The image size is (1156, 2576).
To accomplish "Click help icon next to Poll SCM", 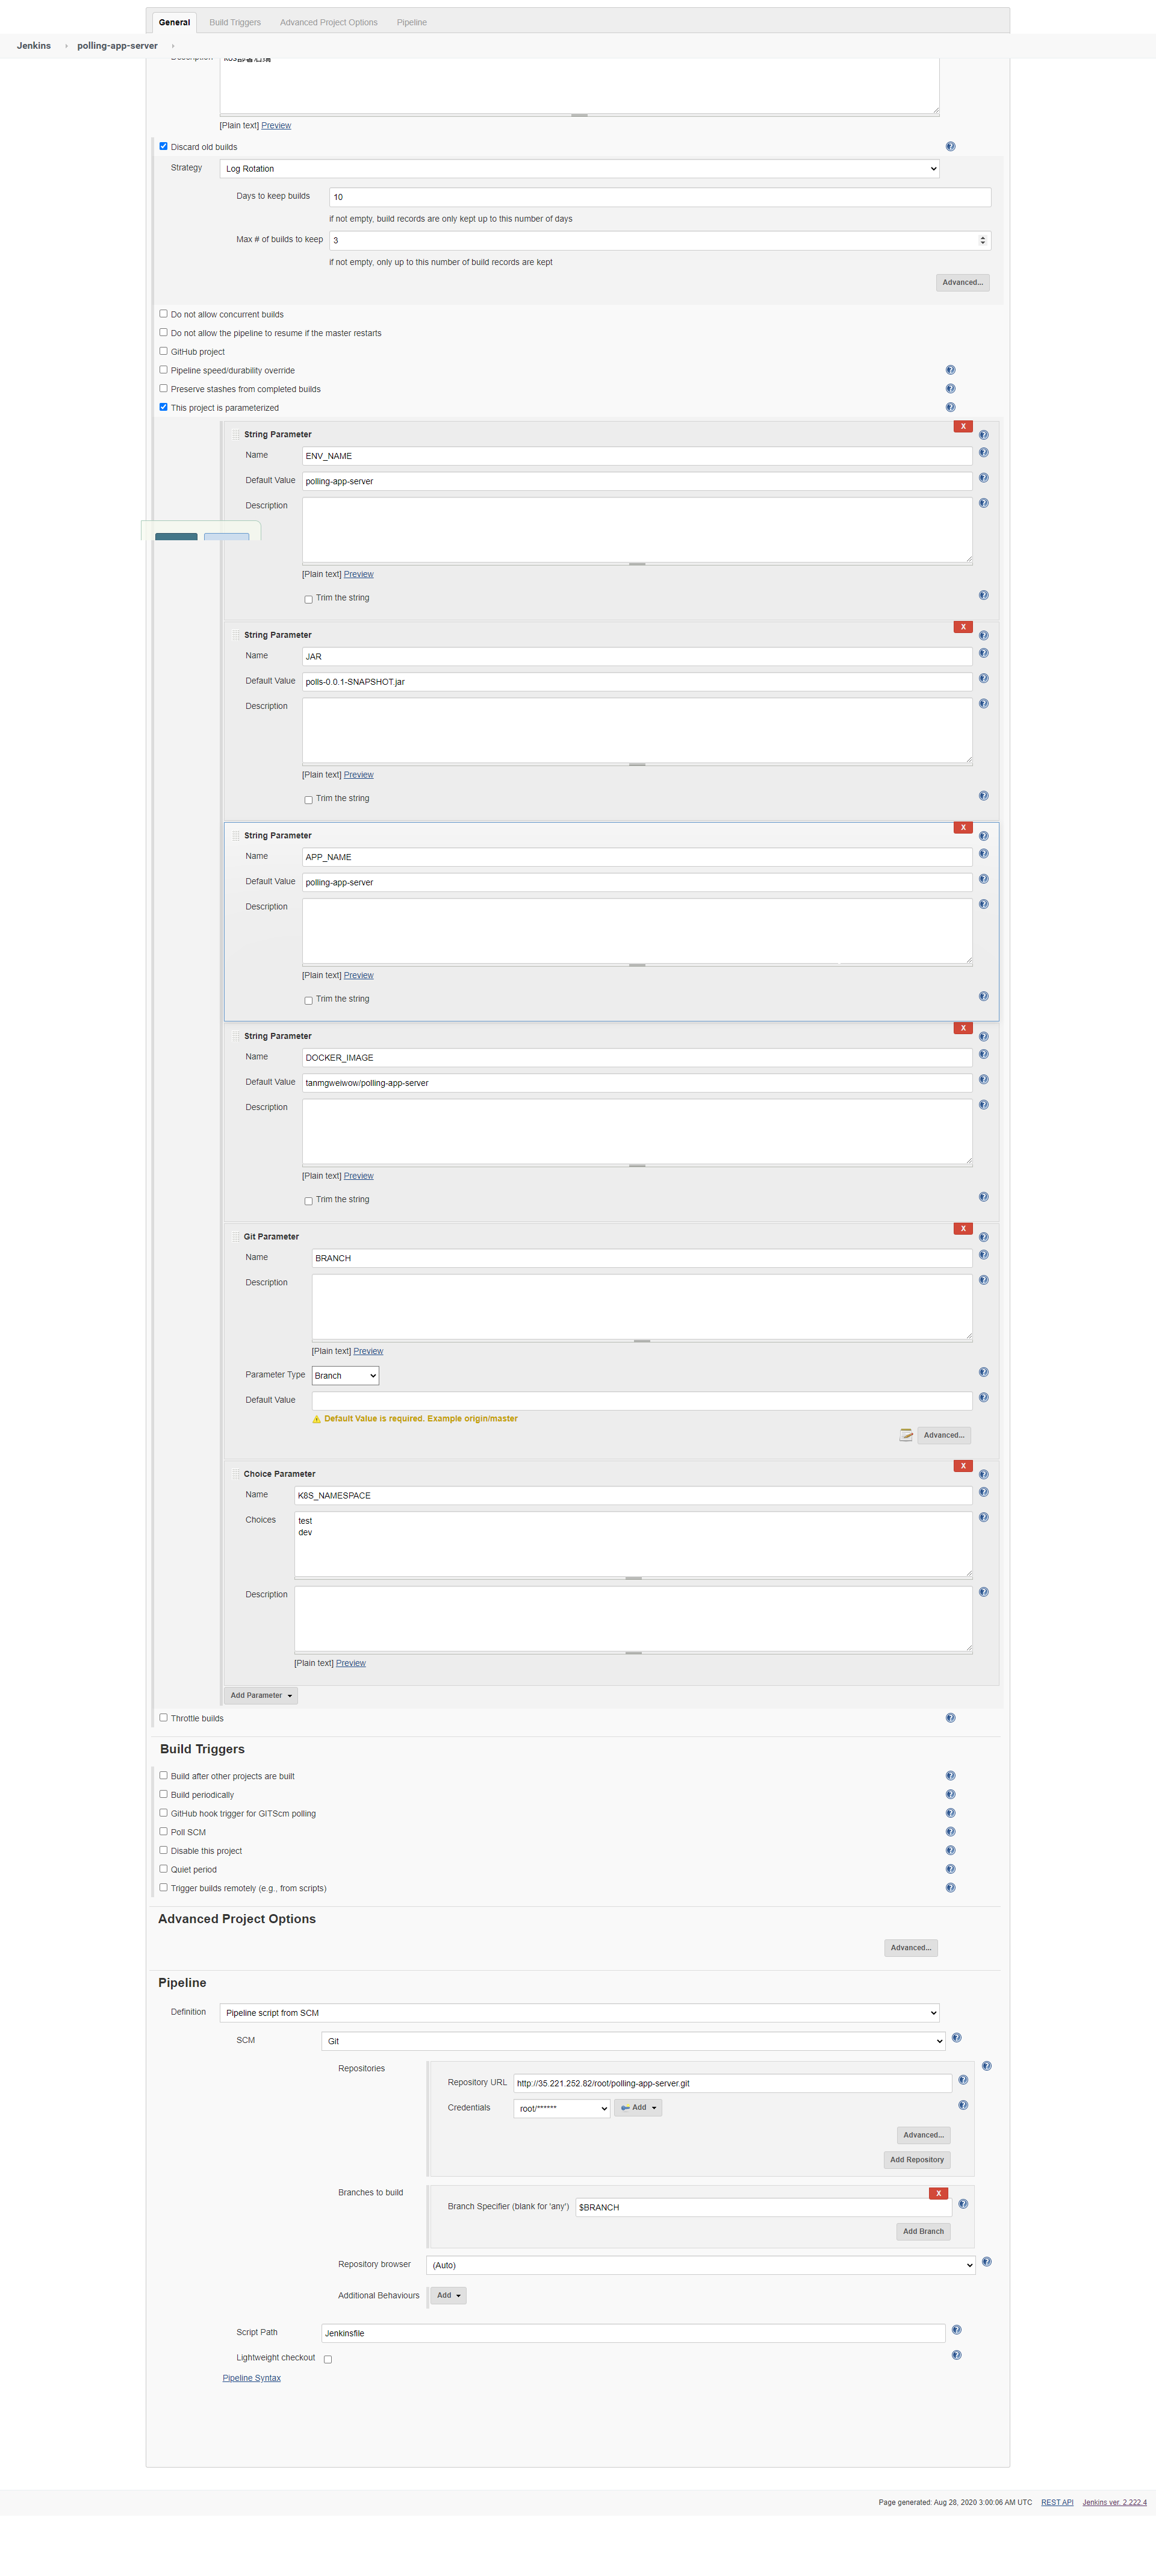I will [x=950, y=1832].
